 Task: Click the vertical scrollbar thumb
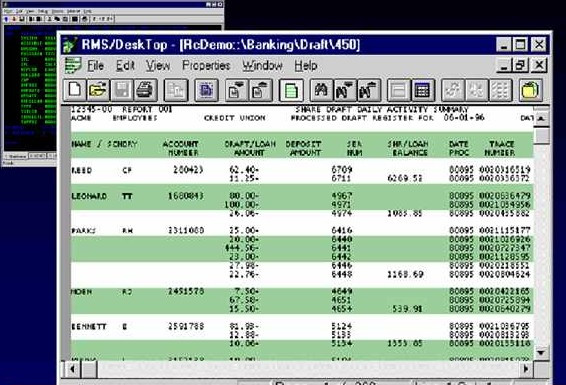[541, 136]
